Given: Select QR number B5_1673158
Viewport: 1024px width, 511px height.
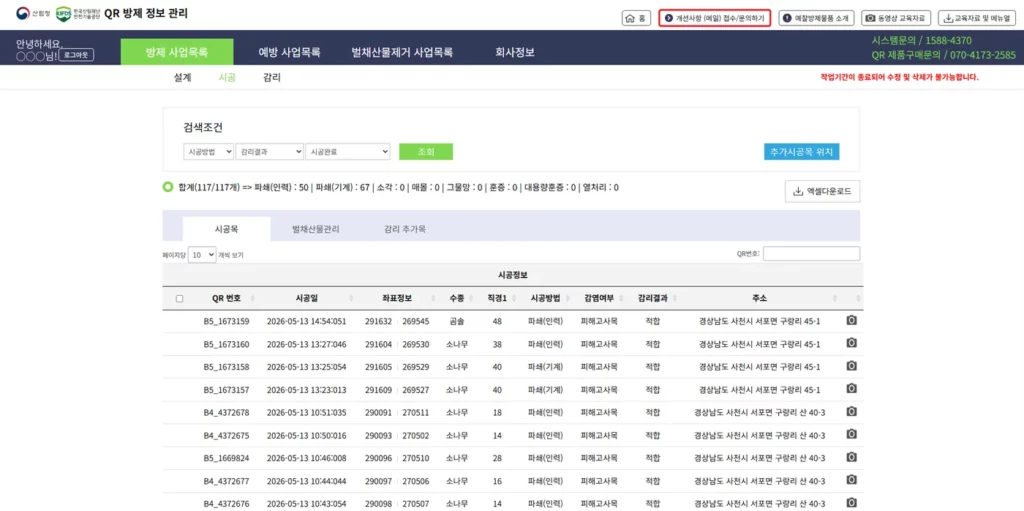Looking at the screenshot, I should click(226, 367).
